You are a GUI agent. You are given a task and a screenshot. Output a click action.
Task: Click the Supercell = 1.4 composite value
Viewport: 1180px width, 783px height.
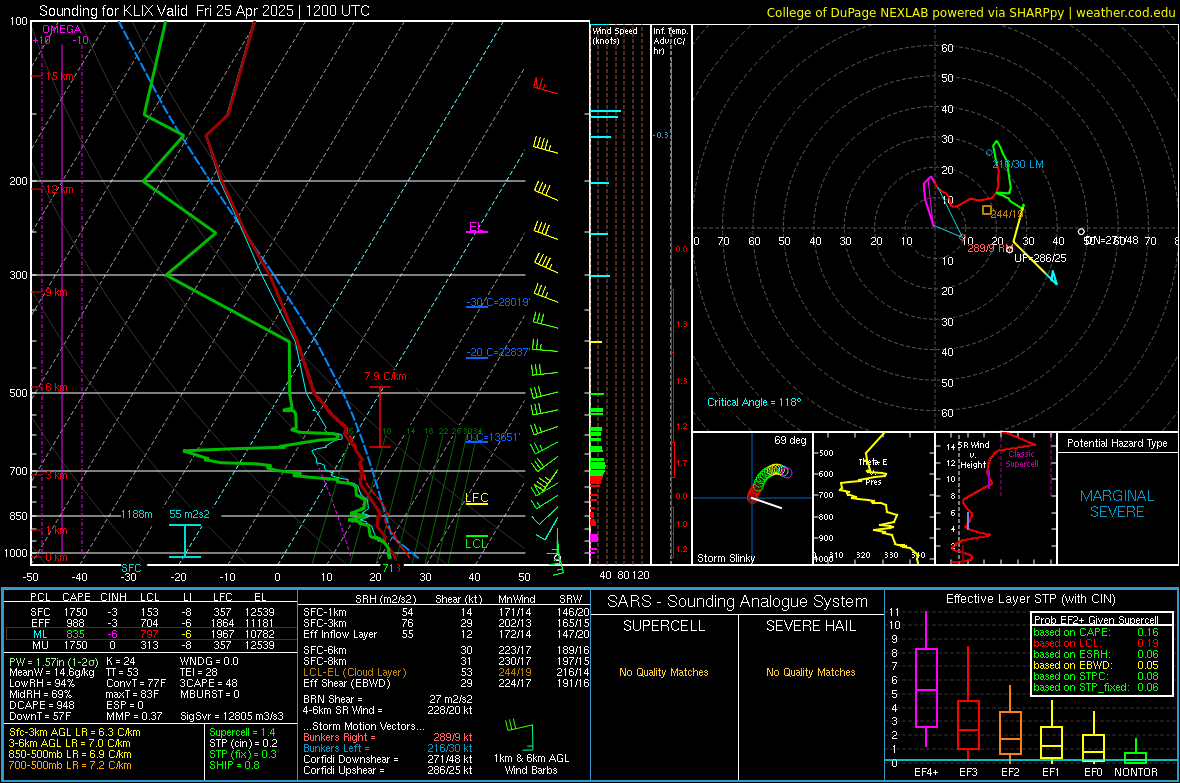242,732
